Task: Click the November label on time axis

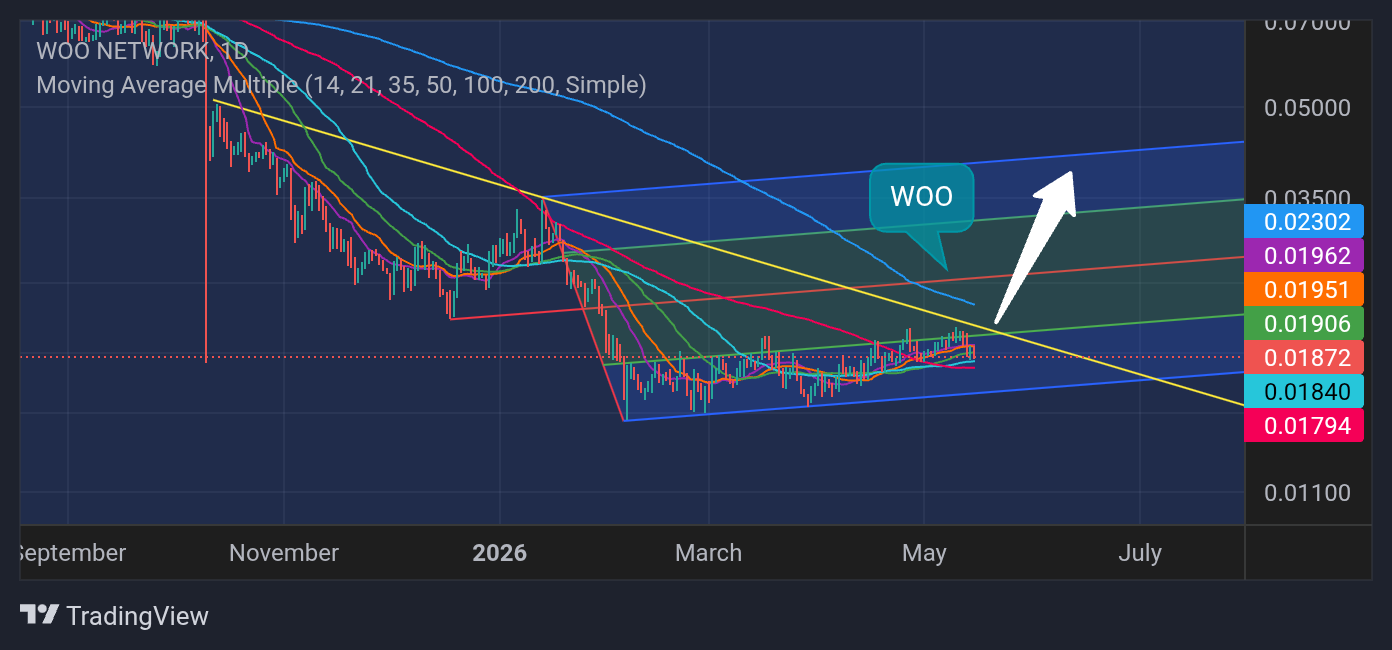Action: click(x=284, y=553)
